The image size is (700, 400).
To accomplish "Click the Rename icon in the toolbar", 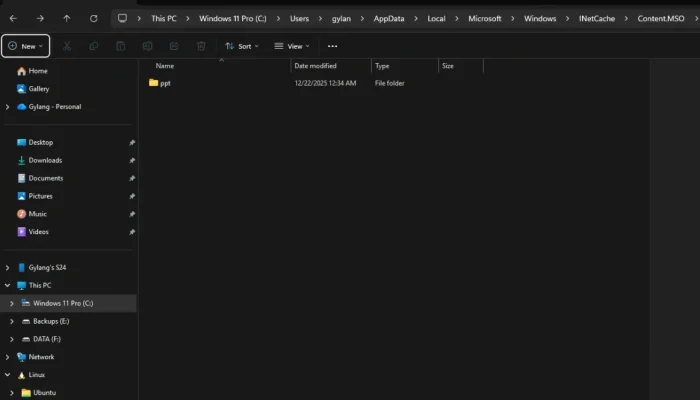I will (147, 46).
